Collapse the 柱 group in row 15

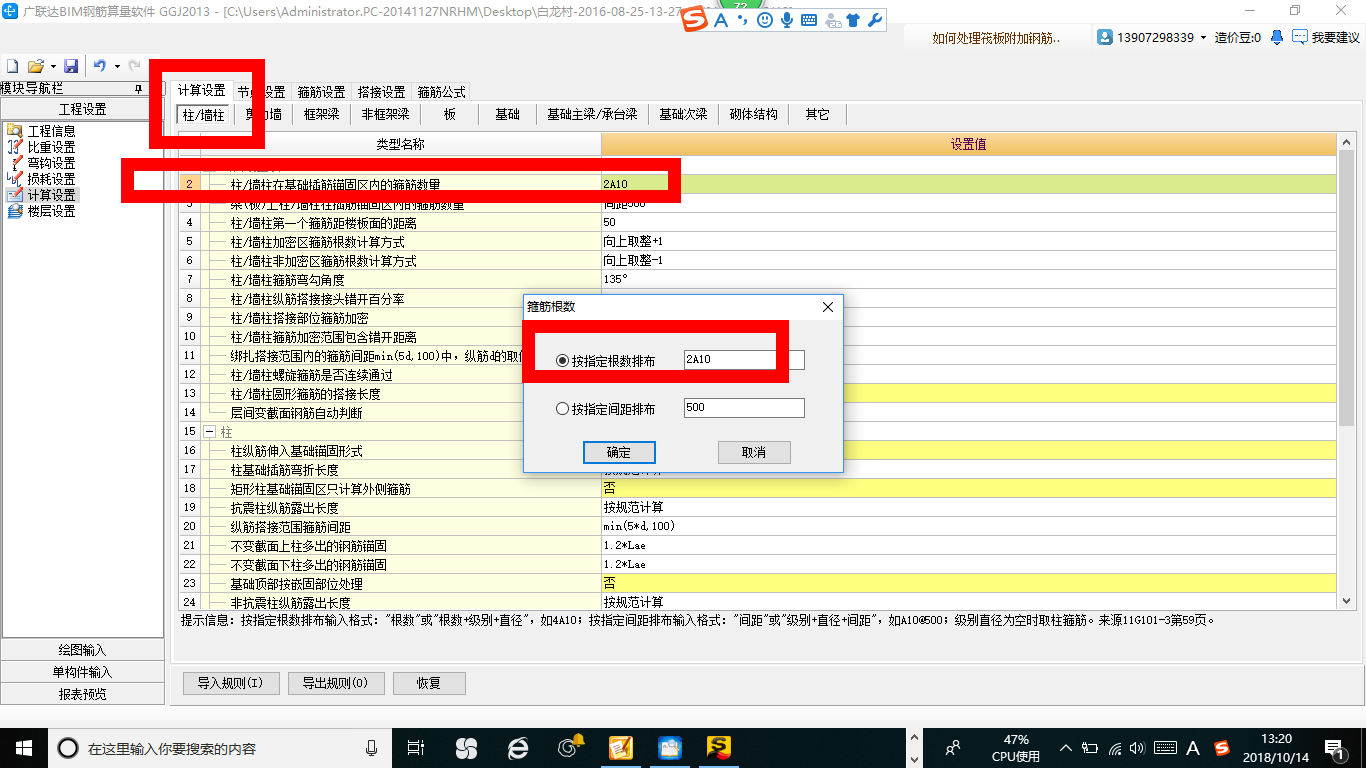(x=209, y=432)
